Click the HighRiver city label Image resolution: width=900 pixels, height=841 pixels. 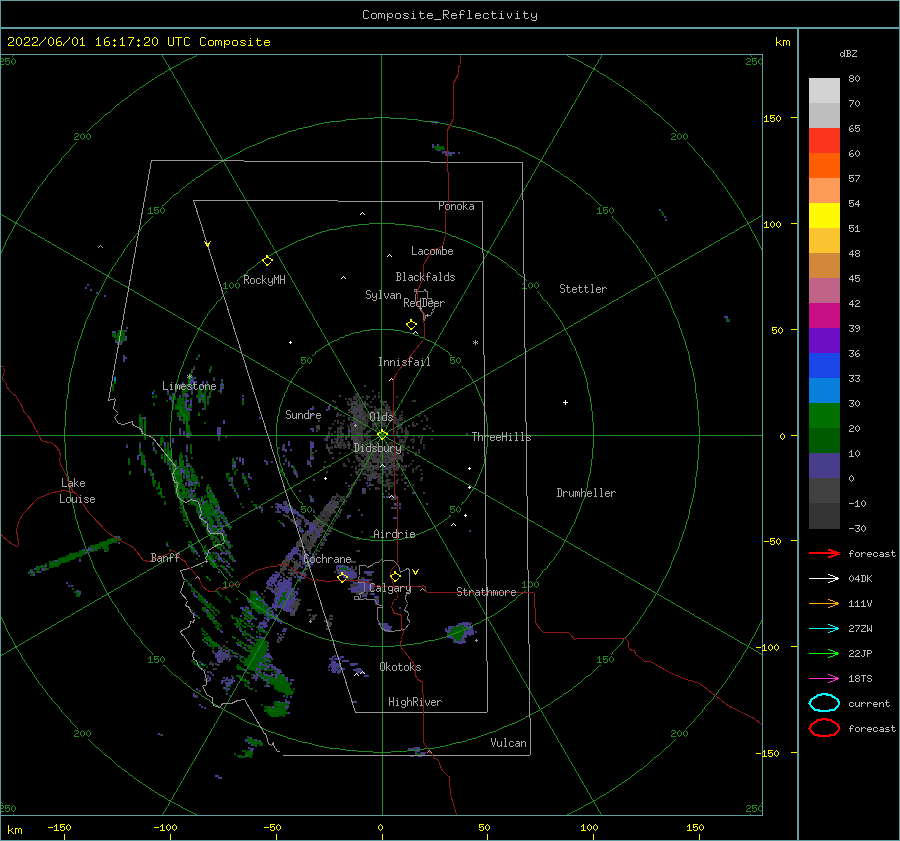pos(415,702)
